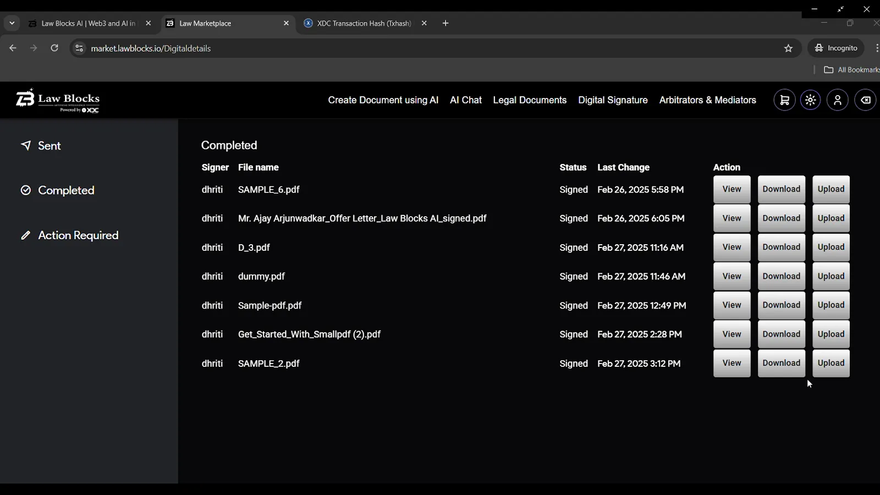Reload the page

(54, 48)
